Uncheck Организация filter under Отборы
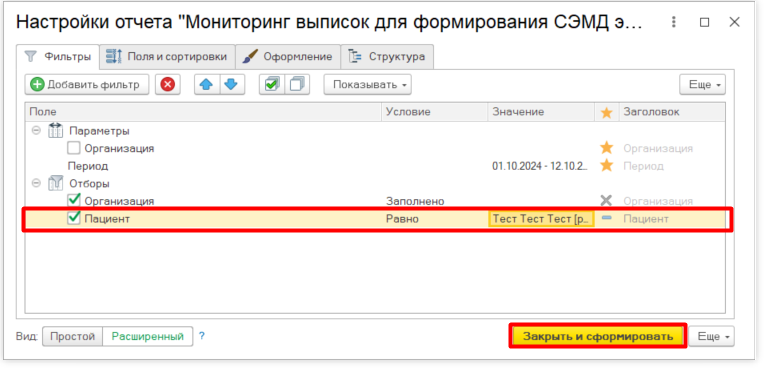Image resolution: width=768 pixels, height=368 pixels. click(x=73, y=200)
